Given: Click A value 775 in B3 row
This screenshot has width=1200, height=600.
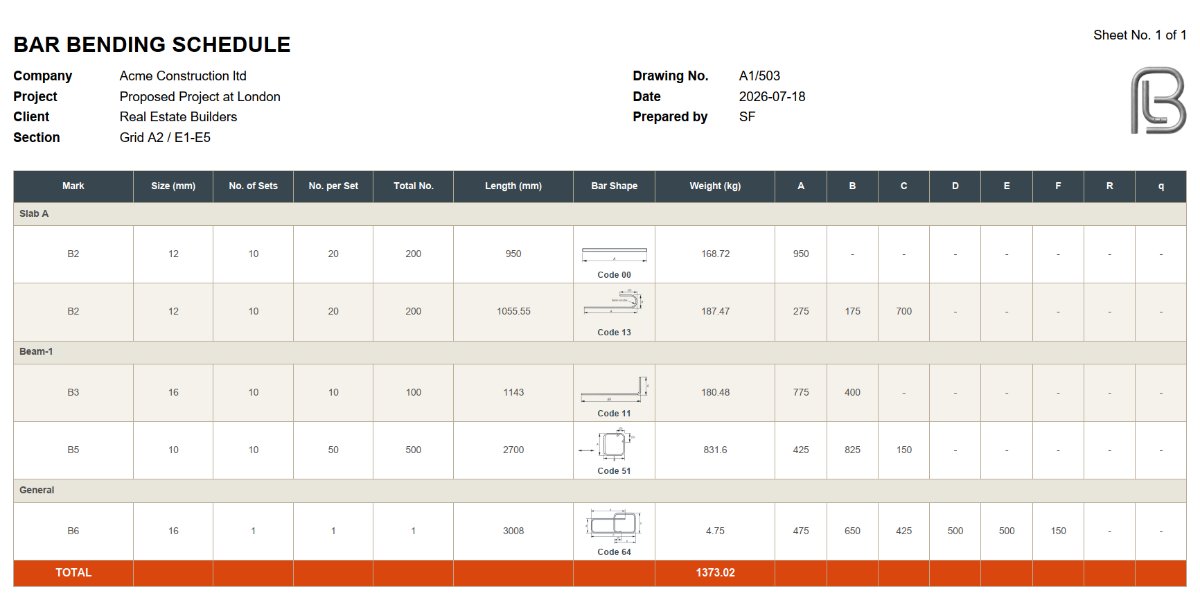Looking at the screenshot, I should point(801,393).
